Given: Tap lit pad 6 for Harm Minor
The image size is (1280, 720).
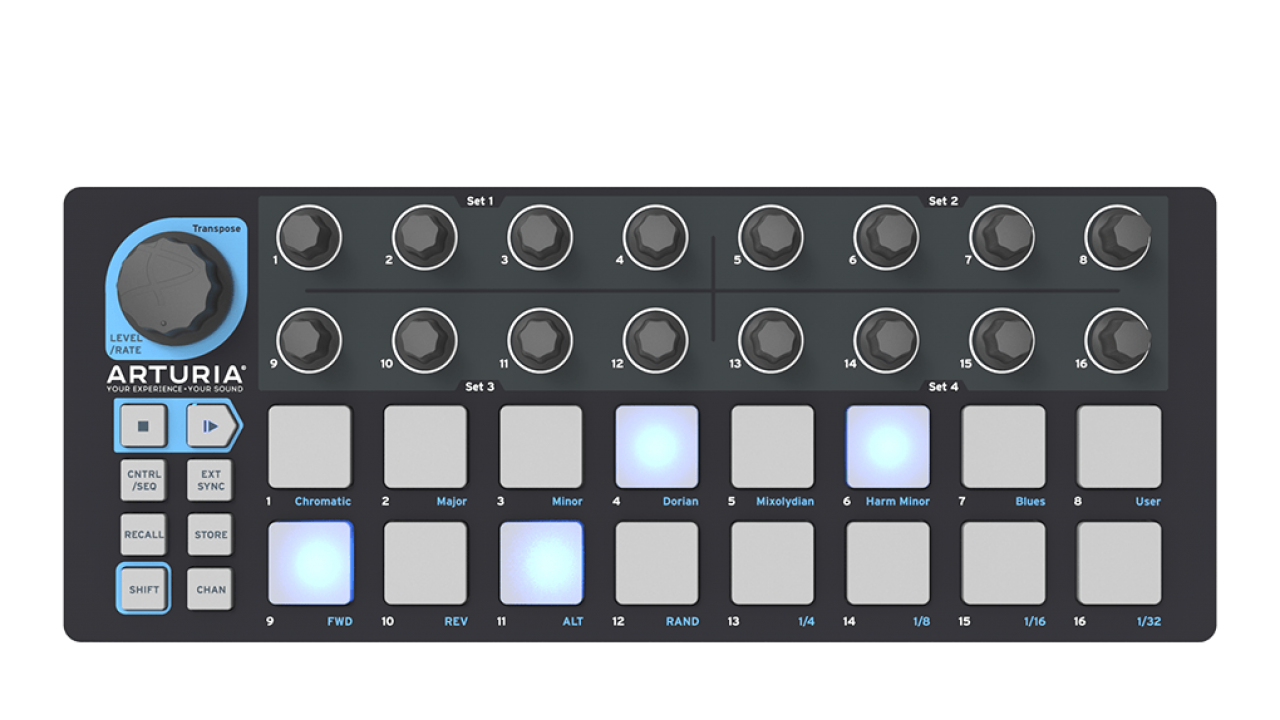Looking at the screenshot, I should (888, 446).
